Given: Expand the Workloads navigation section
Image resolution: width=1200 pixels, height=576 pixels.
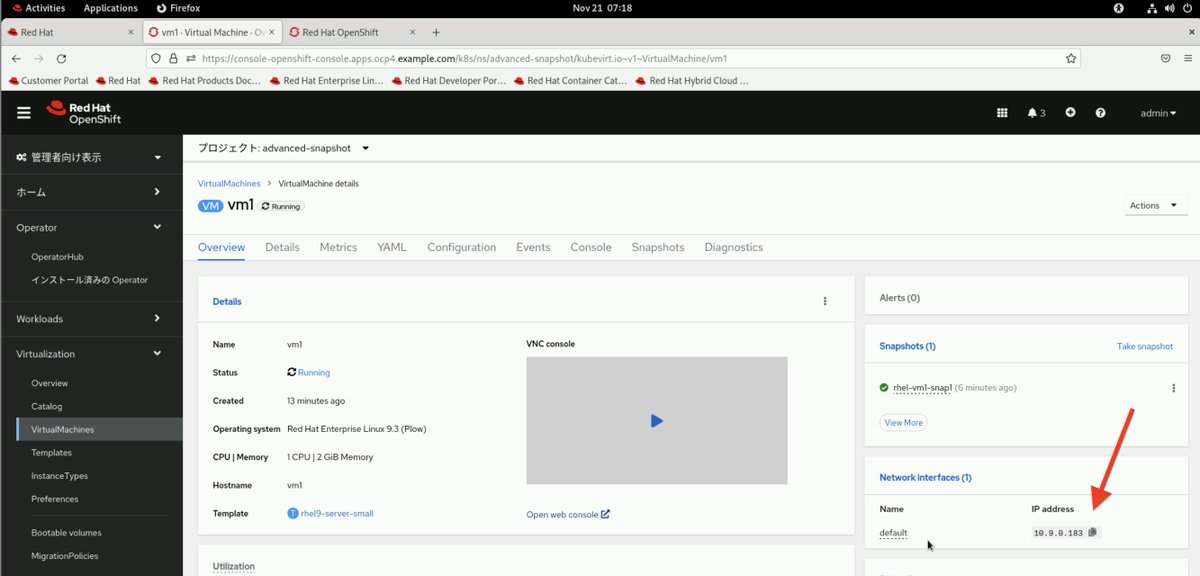Looking at the screenshot, I should click(91, 319).
